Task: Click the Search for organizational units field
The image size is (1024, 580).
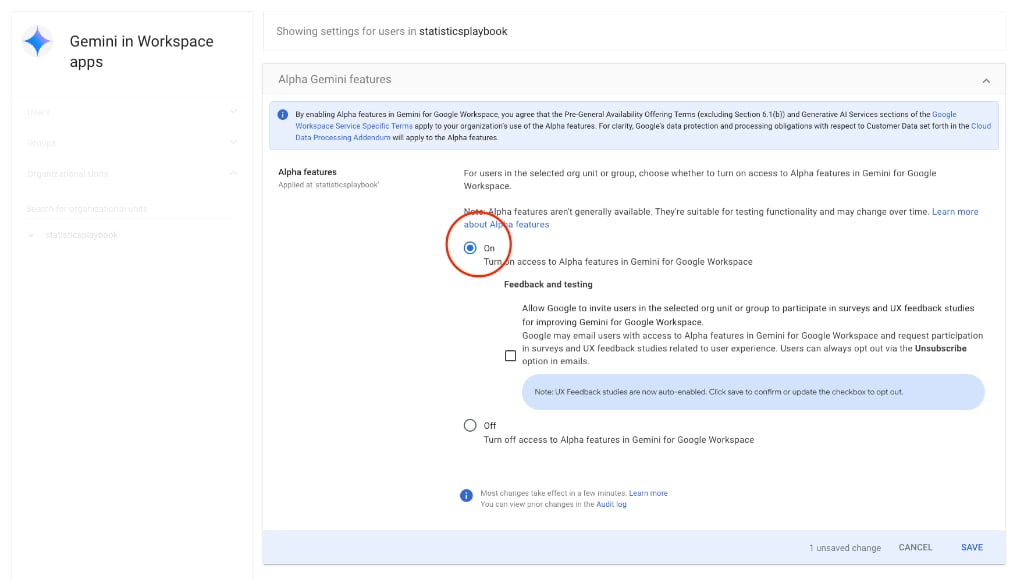Action: point(131,209)
